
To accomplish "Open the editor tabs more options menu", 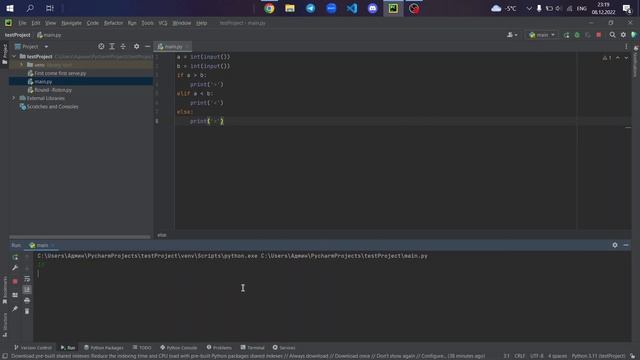I will click(626, 47).
